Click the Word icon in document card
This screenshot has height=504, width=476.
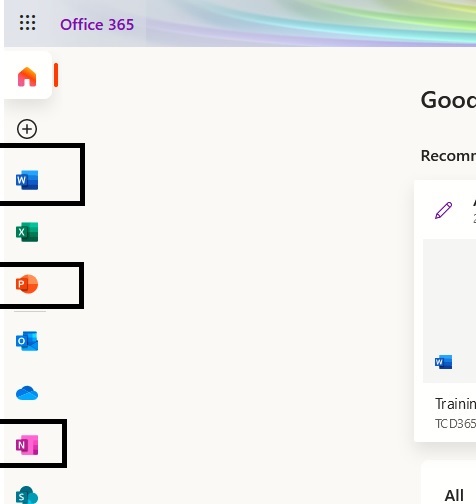click(x=444, y=362)
